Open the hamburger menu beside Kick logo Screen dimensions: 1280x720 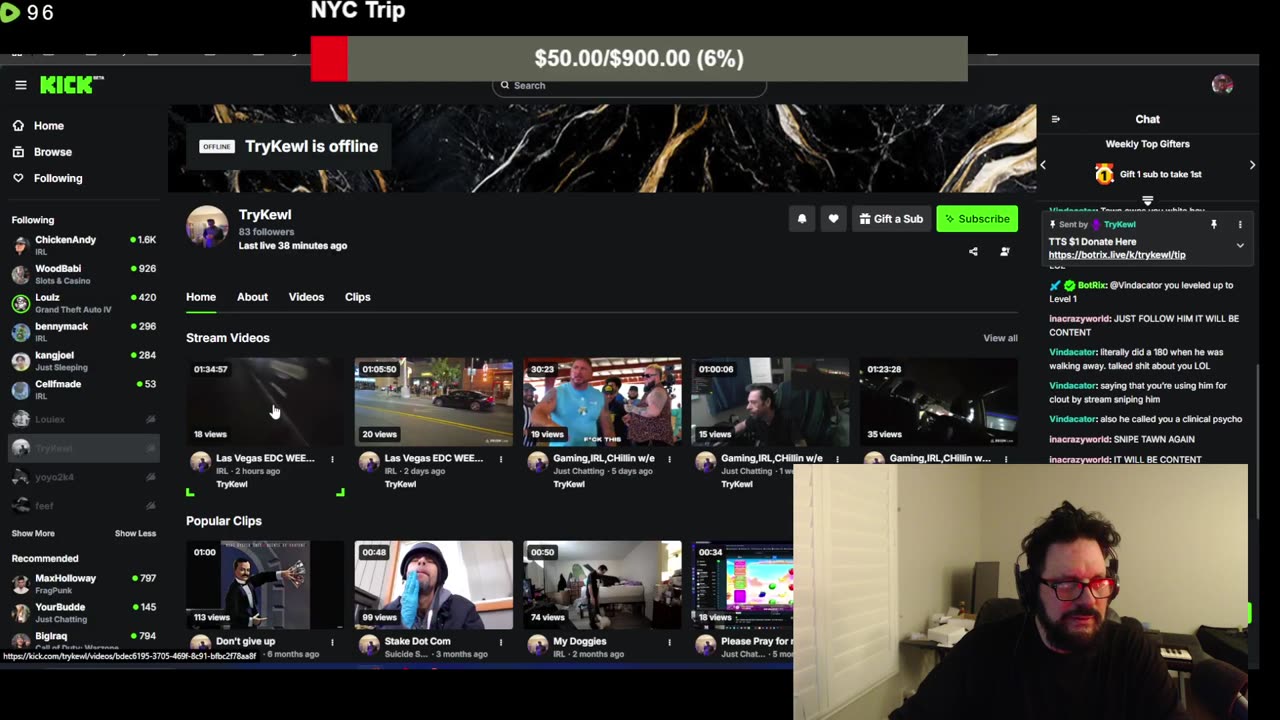tap(20, 85)
